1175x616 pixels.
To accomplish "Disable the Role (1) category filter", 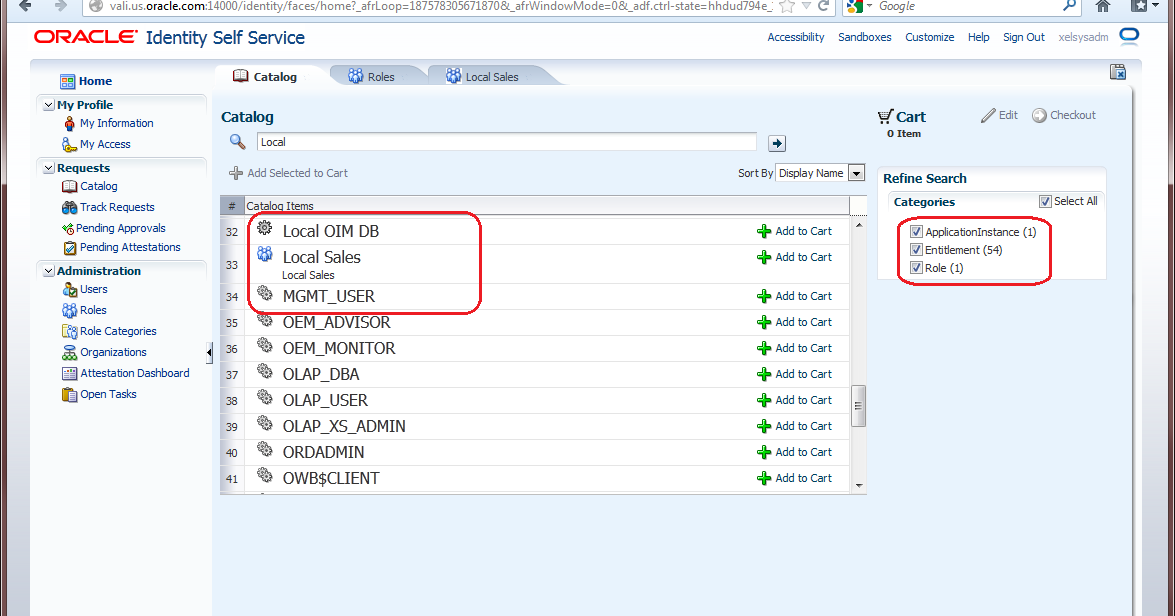I will click(x=917, y=267).
